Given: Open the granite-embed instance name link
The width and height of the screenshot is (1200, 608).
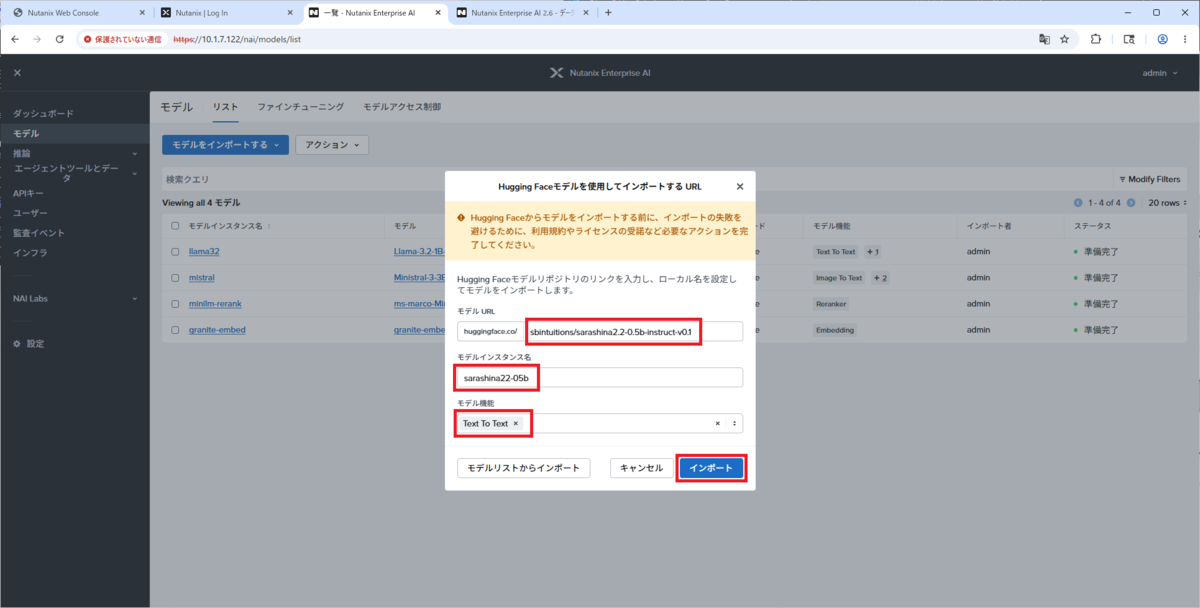Looking at the screenshot, I should tap(216, 330).
